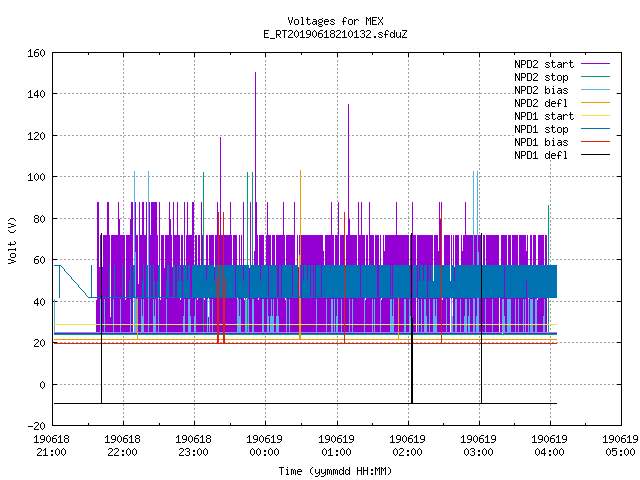Click the green NPD2 stop legend line
Image resolution: width=640 pixels, height=480 pixels.
click(595, 76)
